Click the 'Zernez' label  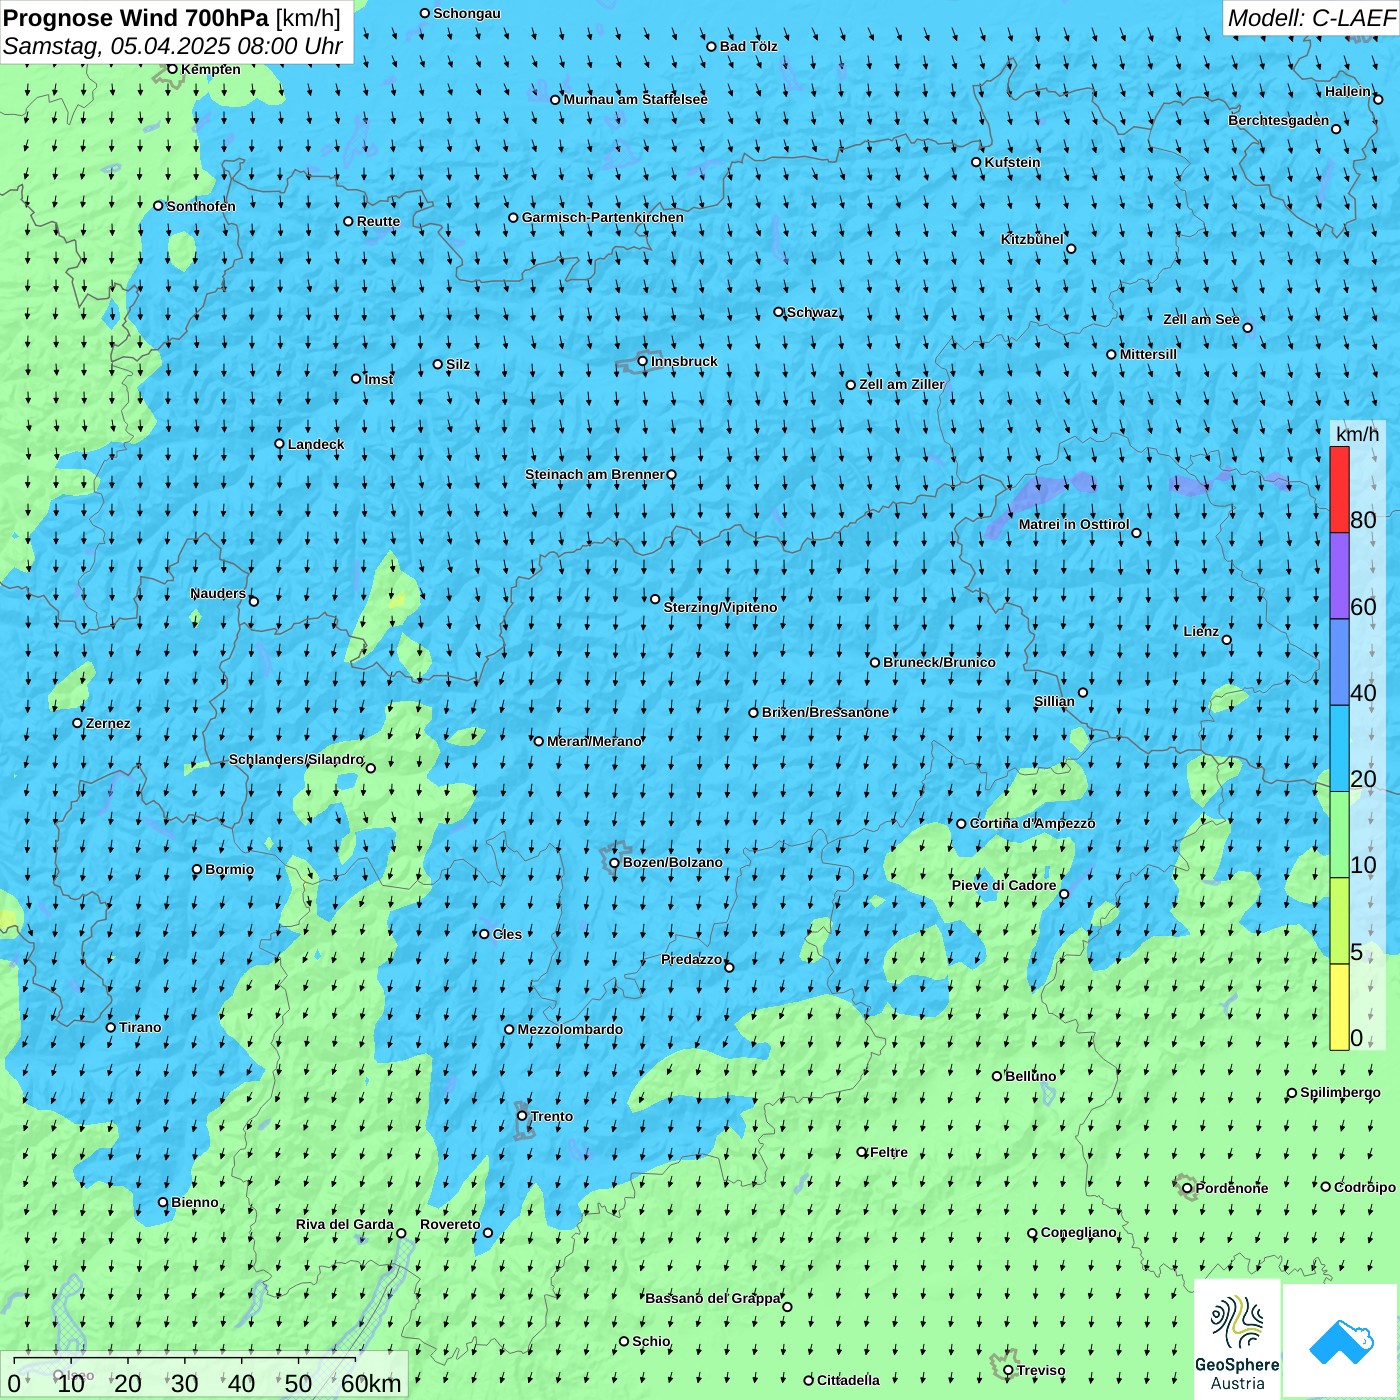(x=108, y=723)
